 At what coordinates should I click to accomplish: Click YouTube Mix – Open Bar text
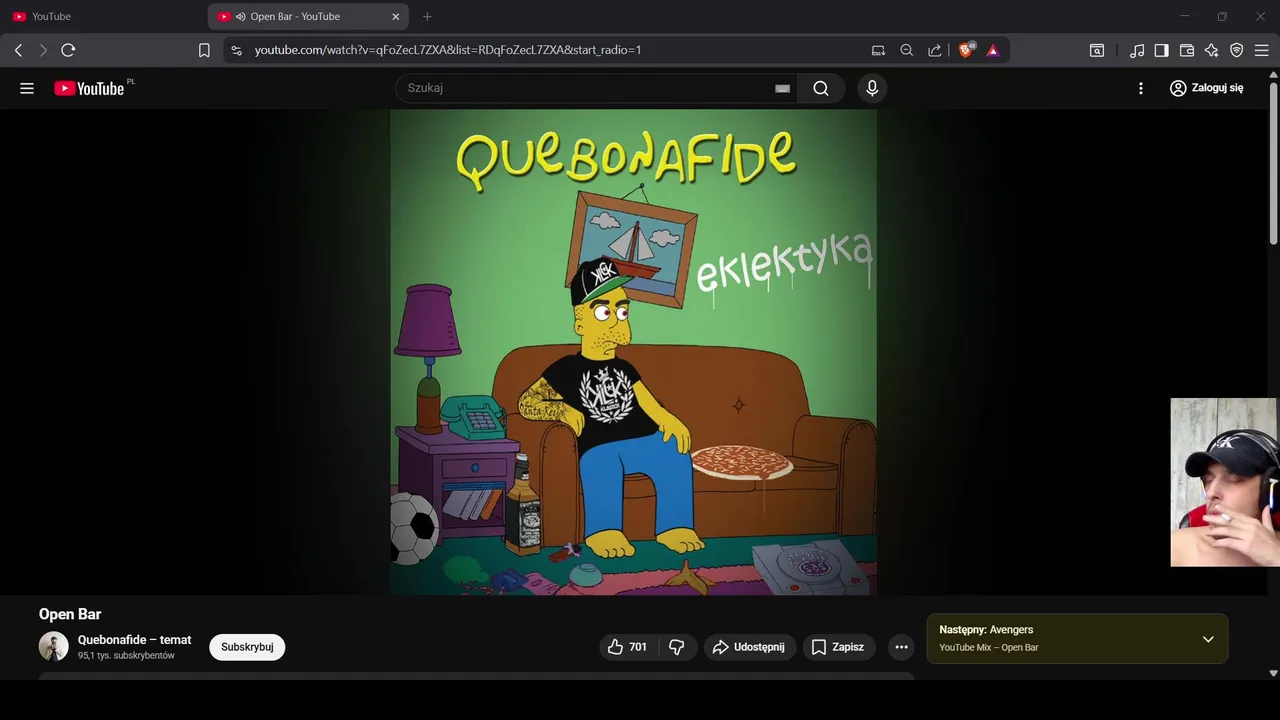[x=989, y=648]
